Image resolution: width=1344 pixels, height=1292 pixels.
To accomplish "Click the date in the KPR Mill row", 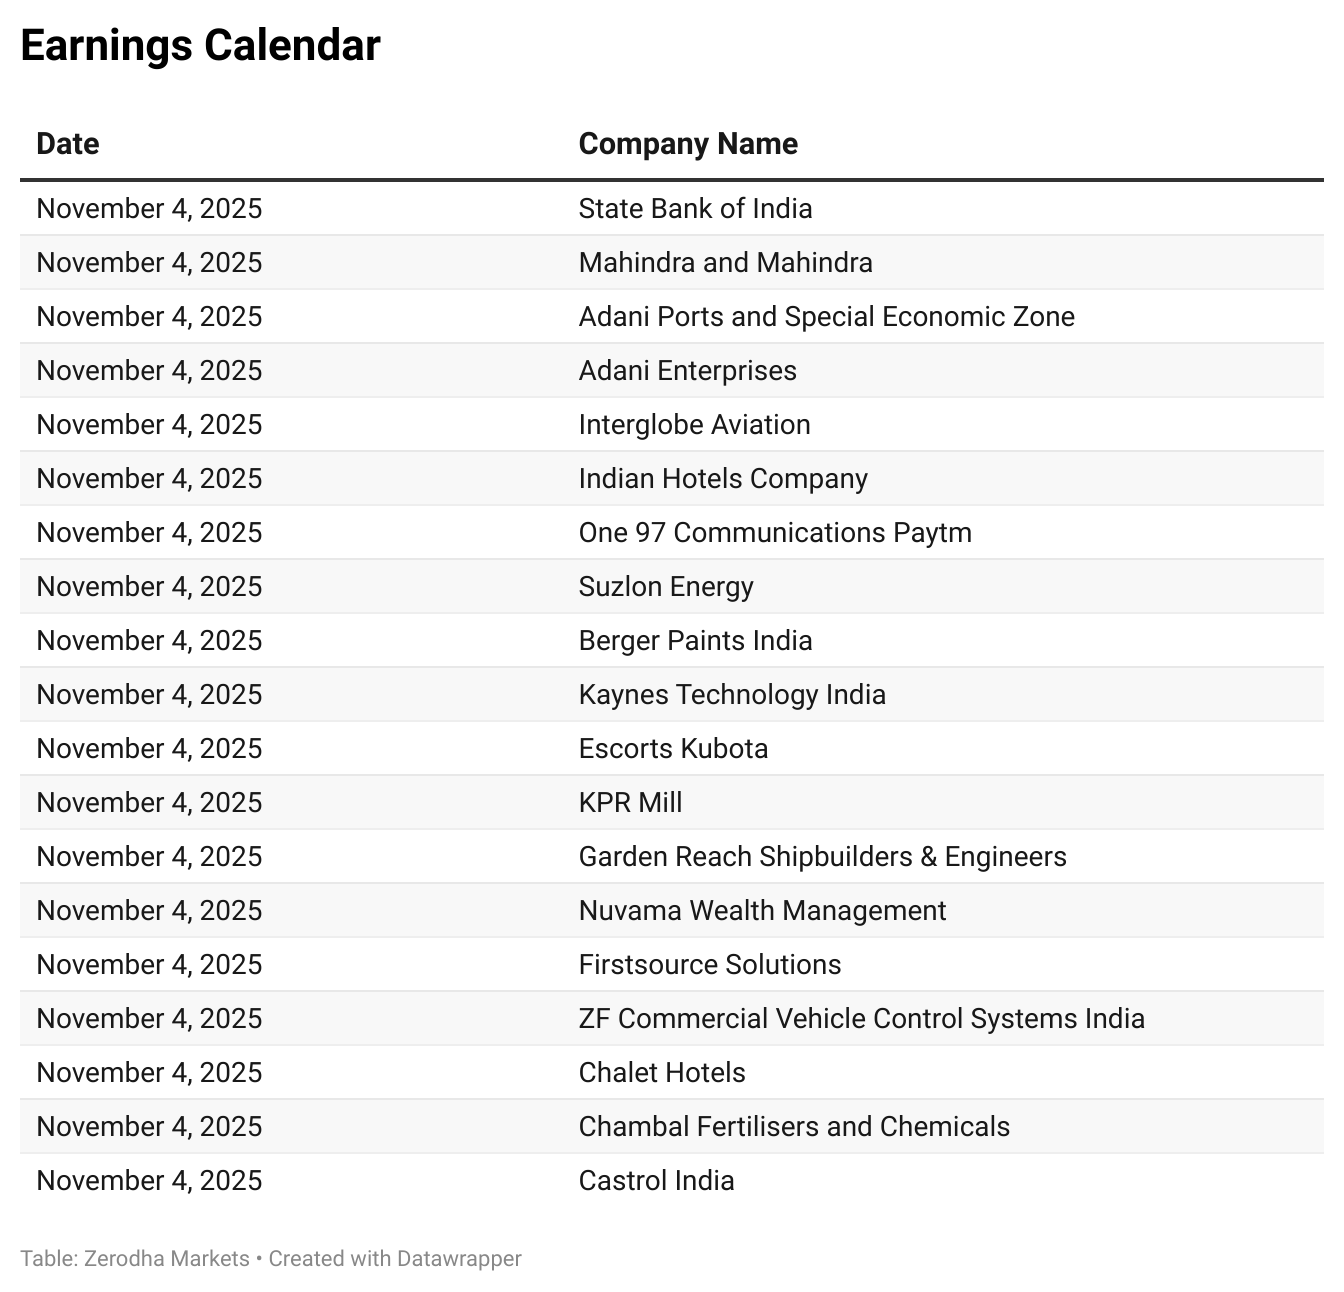I will (x=149, y=802).
